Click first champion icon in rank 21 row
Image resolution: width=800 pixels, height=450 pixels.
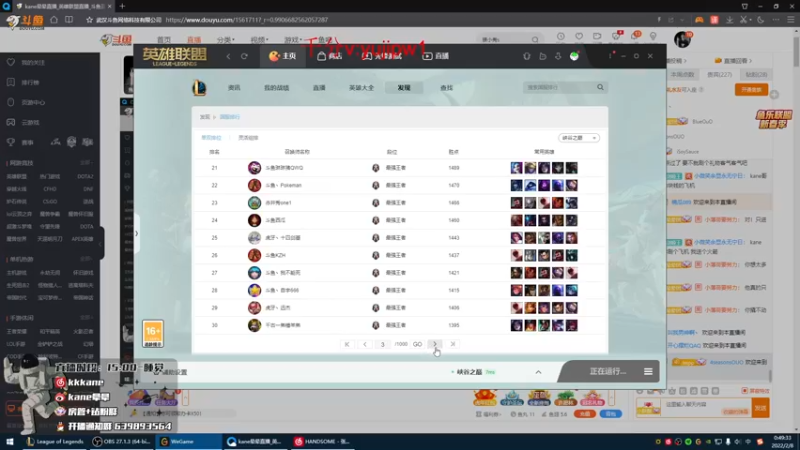pyautogui.click(x=516, y=167)
